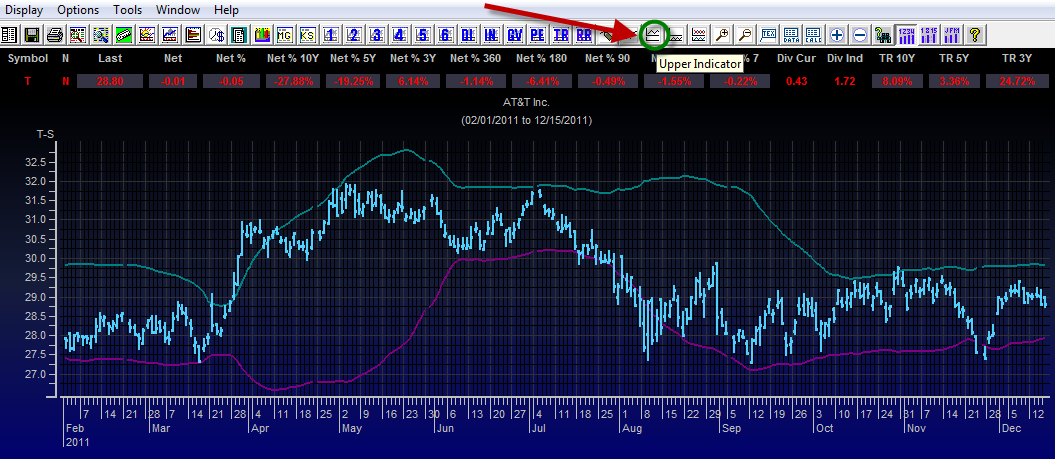This screenshot has height=459, width=1055.
Task: Toggle the JFM monthly period button
Action: (951, 34)
